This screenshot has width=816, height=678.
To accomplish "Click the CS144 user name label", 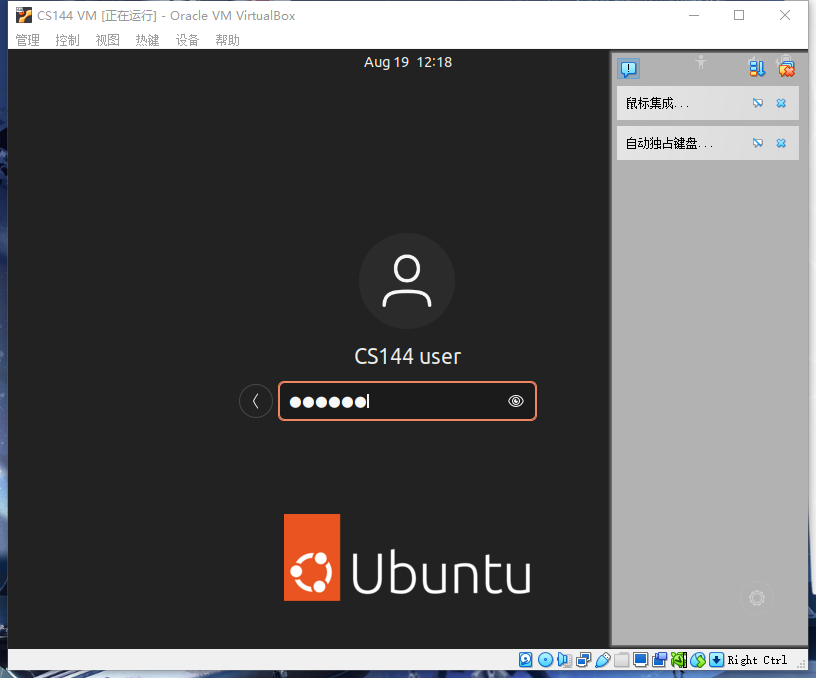I will click(407, 356).
